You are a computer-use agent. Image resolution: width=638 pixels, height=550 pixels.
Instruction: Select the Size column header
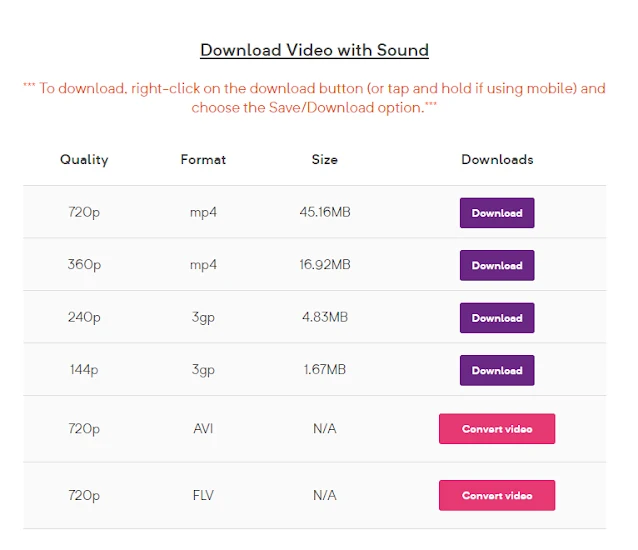point(325,159)
